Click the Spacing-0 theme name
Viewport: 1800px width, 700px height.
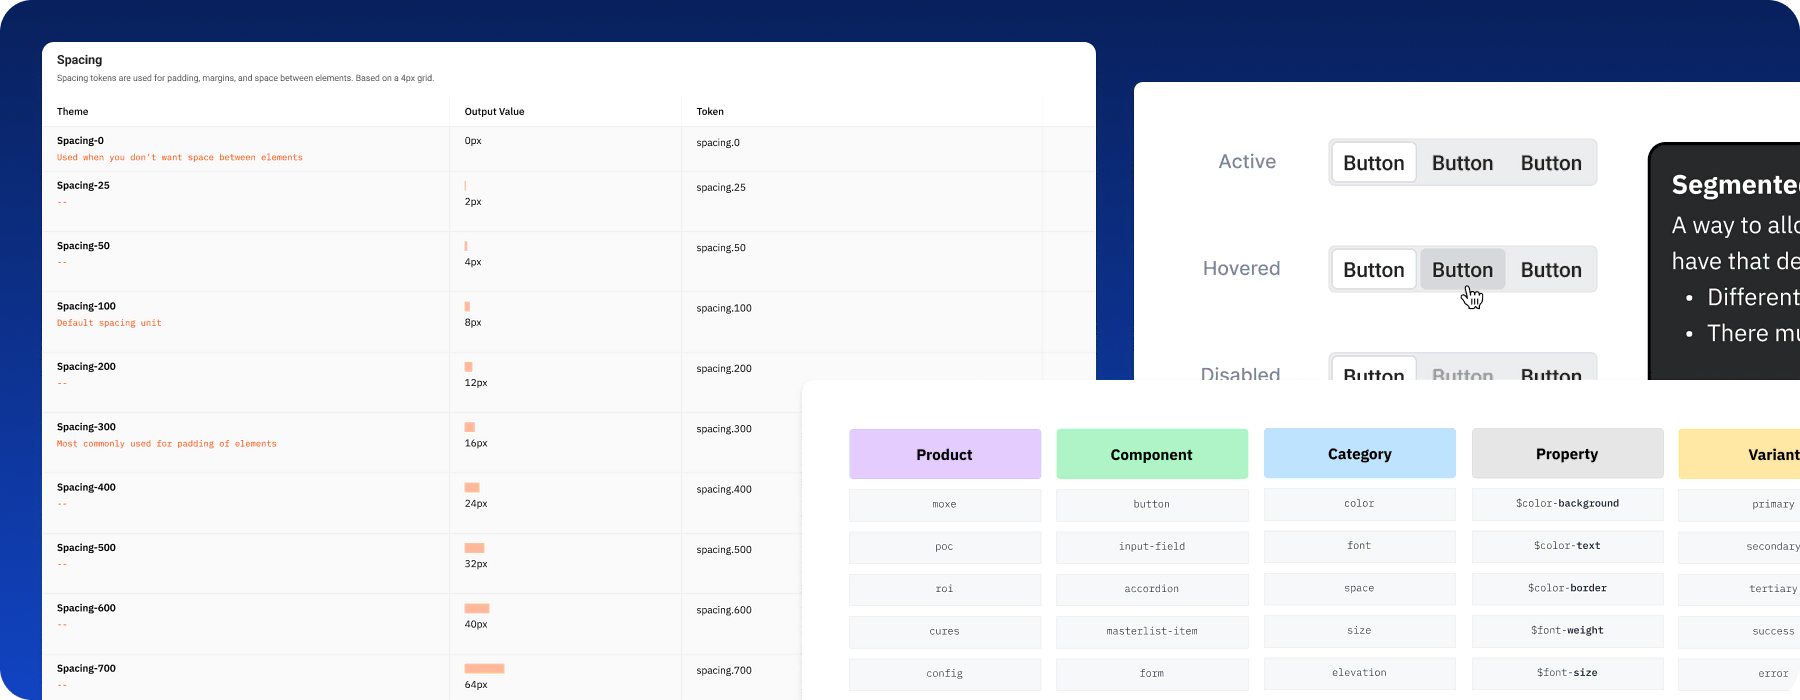click(x=80, y=141)
